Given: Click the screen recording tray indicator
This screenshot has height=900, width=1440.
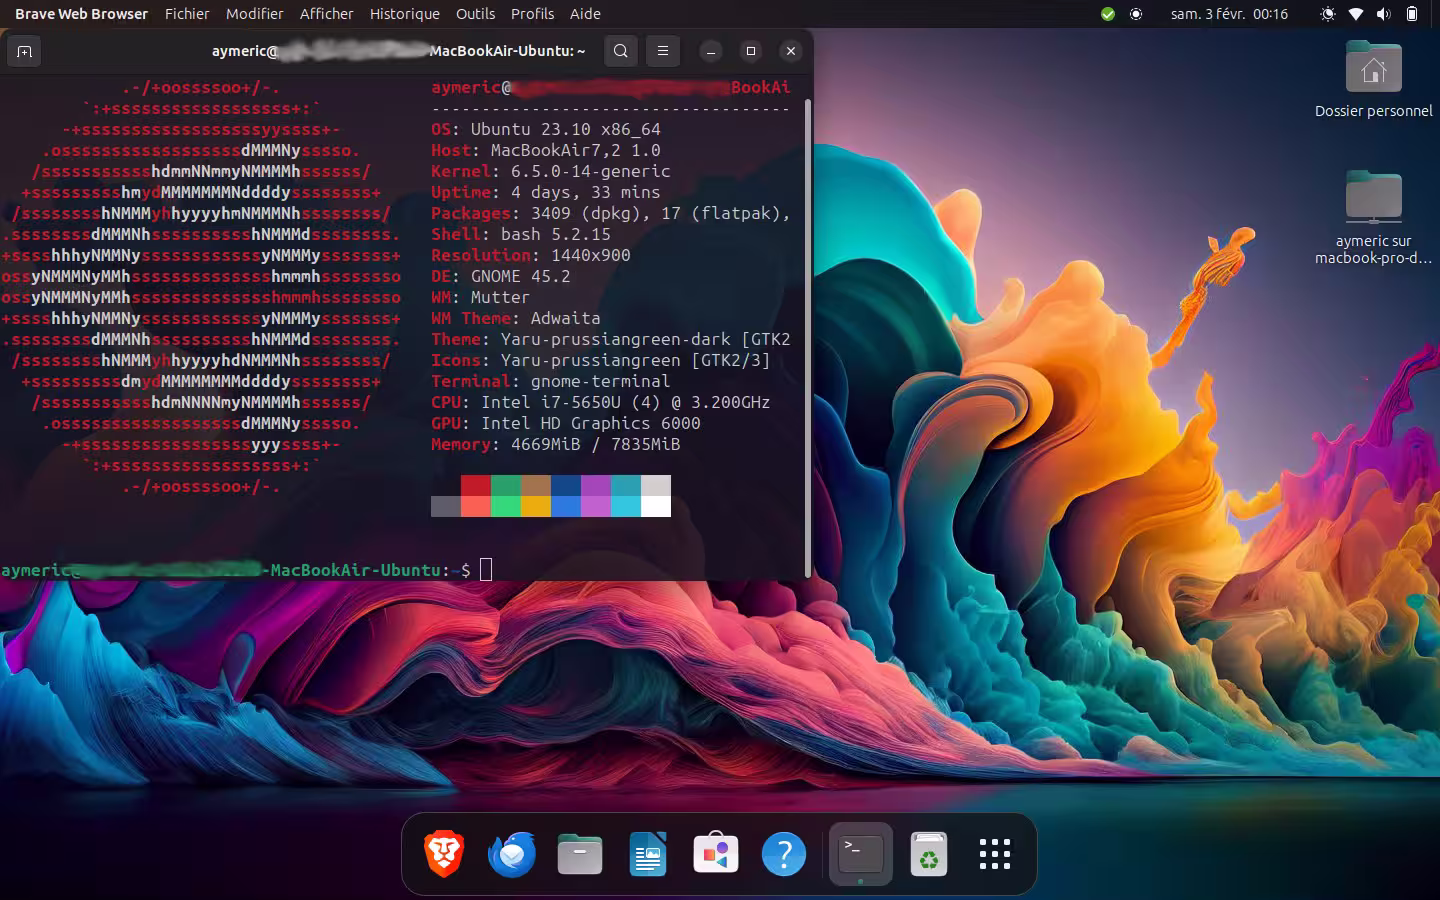Looking at the screenshot, I should coord(1136,14).
